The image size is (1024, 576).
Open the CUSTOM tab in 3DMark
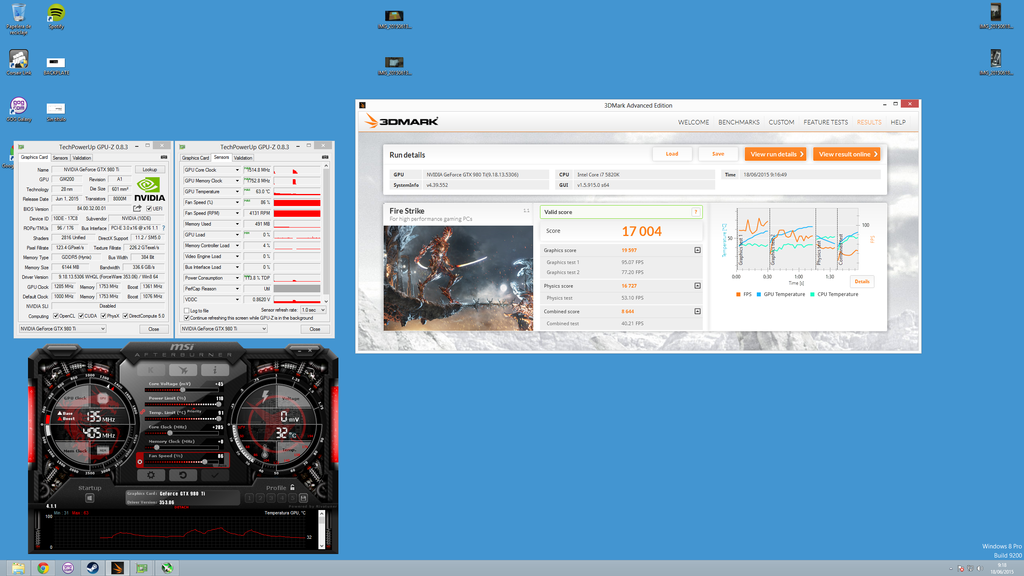tap(781, 122)
